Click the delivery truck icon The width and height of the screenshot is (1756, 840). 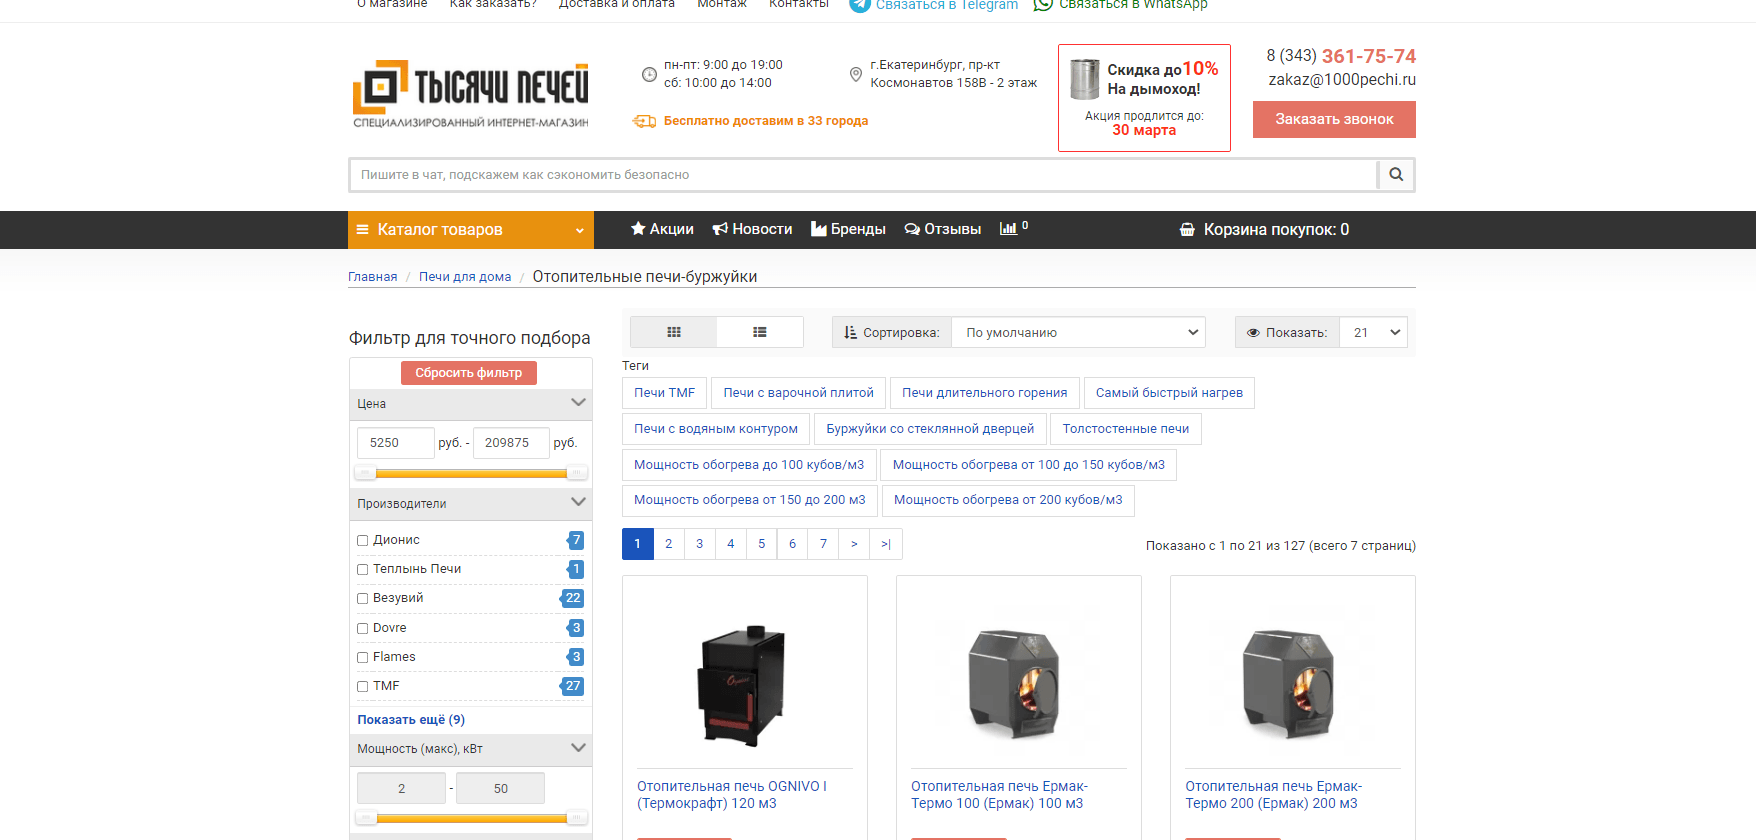click(644, 121)
